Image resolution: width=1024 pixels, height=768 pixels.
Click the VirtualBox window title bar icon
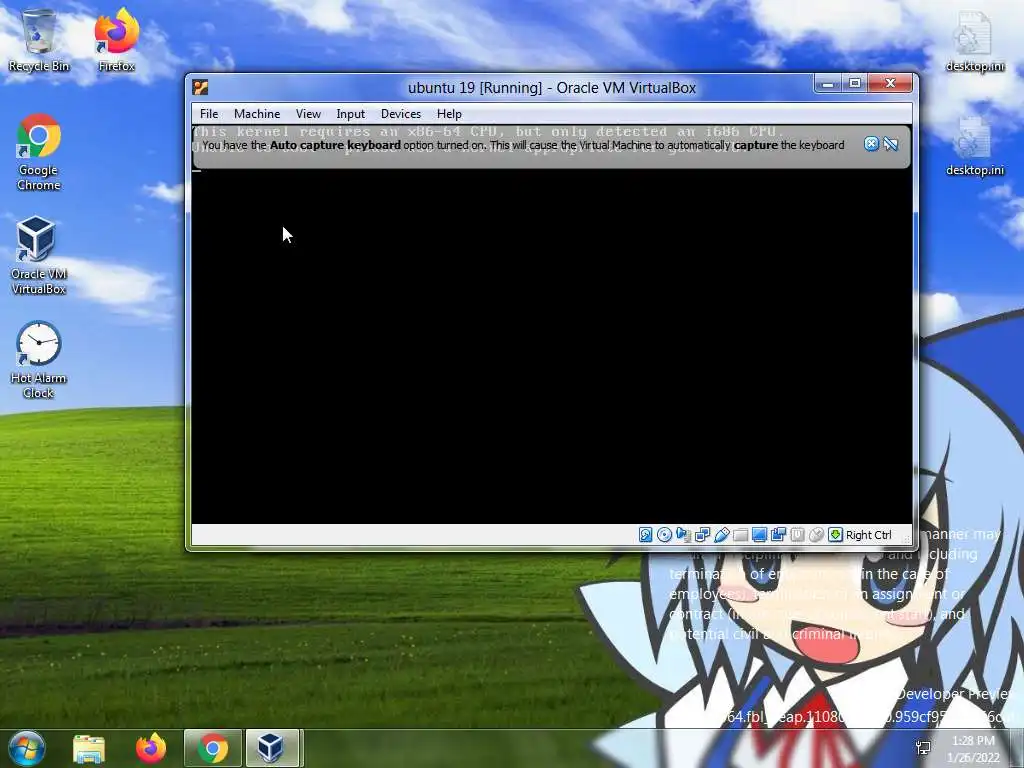point(200,88)
